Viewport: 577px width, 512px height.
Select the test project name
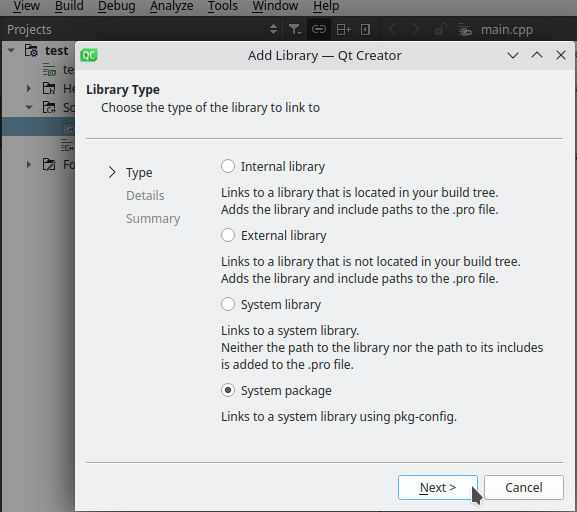[x=56, y=50]
